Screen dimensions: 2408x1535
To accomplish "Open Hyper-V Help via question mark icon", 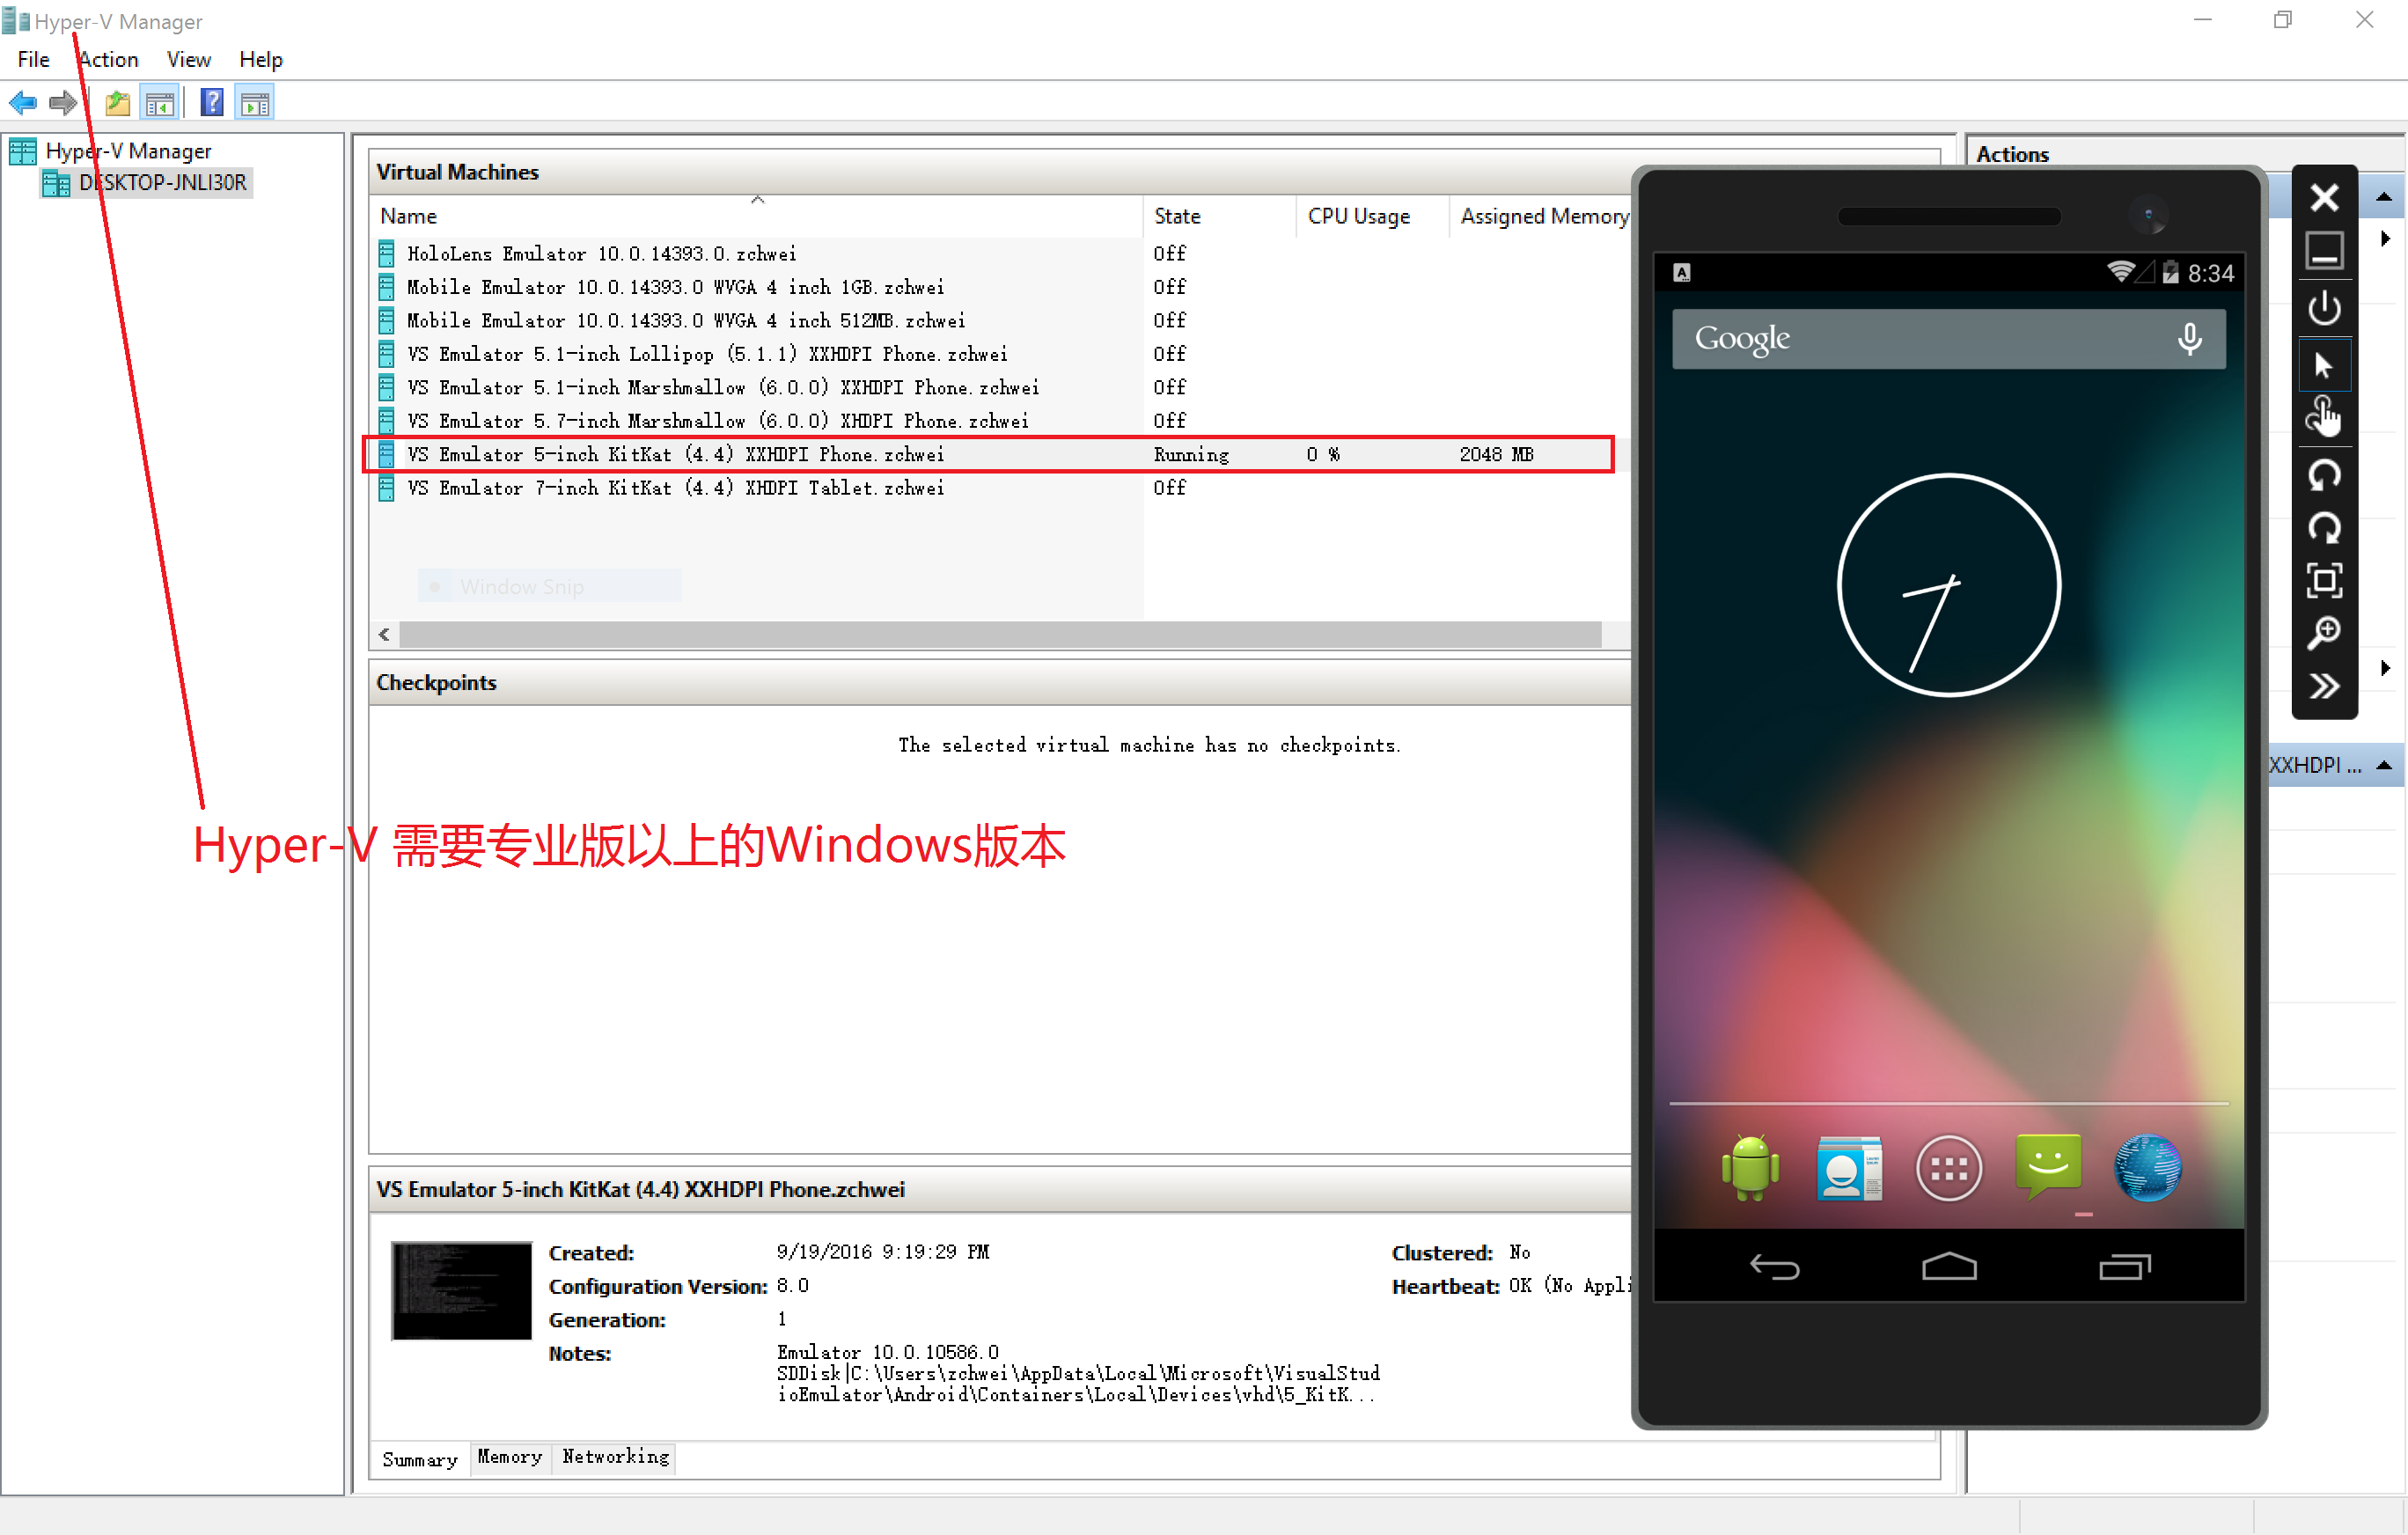I will pos(212,101).
